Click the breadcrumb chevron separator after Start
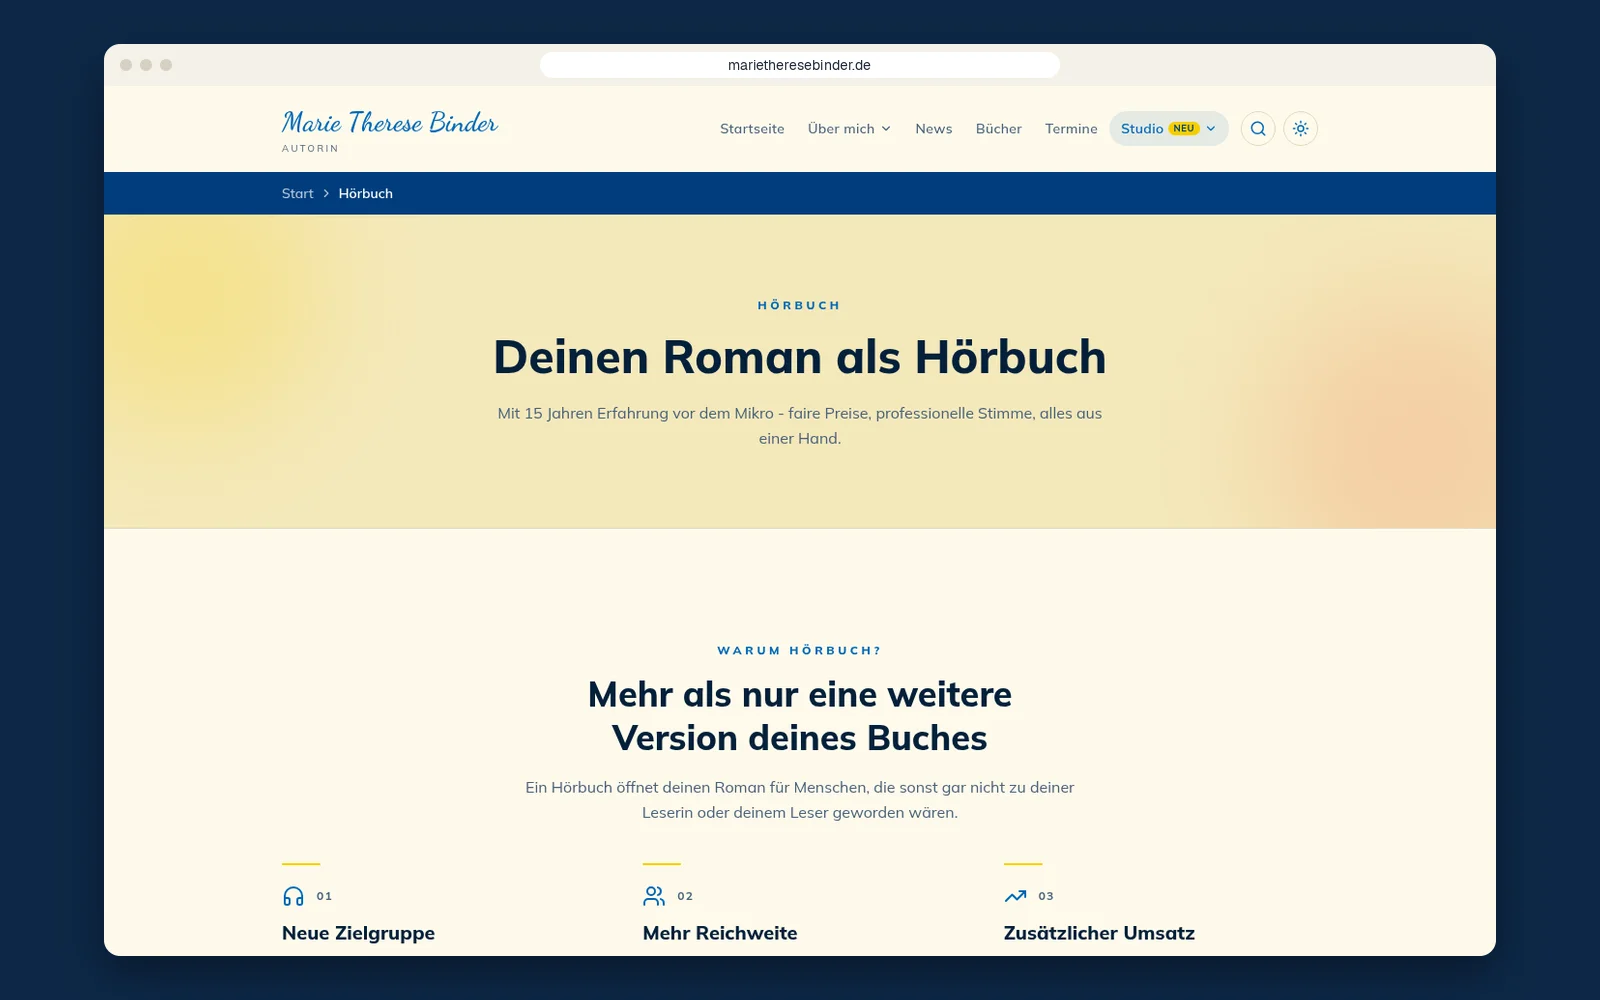The image size is (1600, 1000). click(326, 194)
